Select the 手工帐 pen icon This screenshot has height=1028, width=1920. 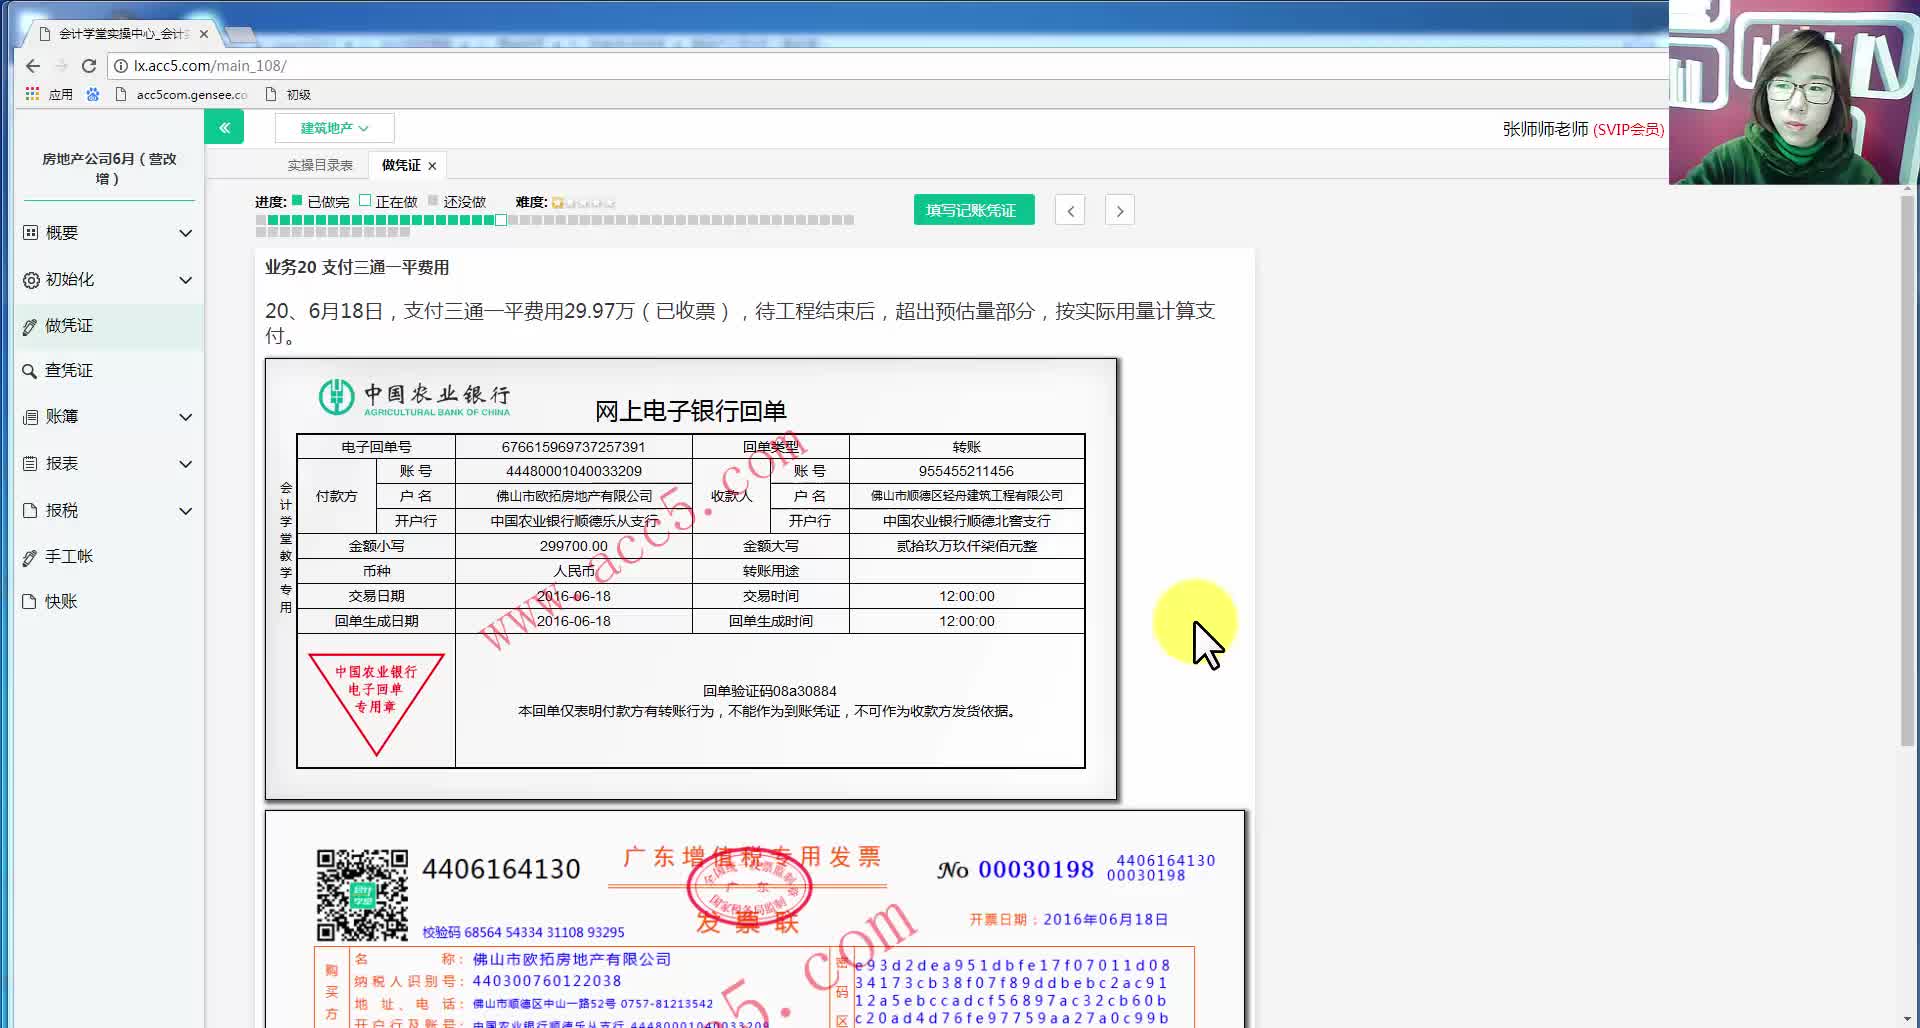(x=30, y=556)
